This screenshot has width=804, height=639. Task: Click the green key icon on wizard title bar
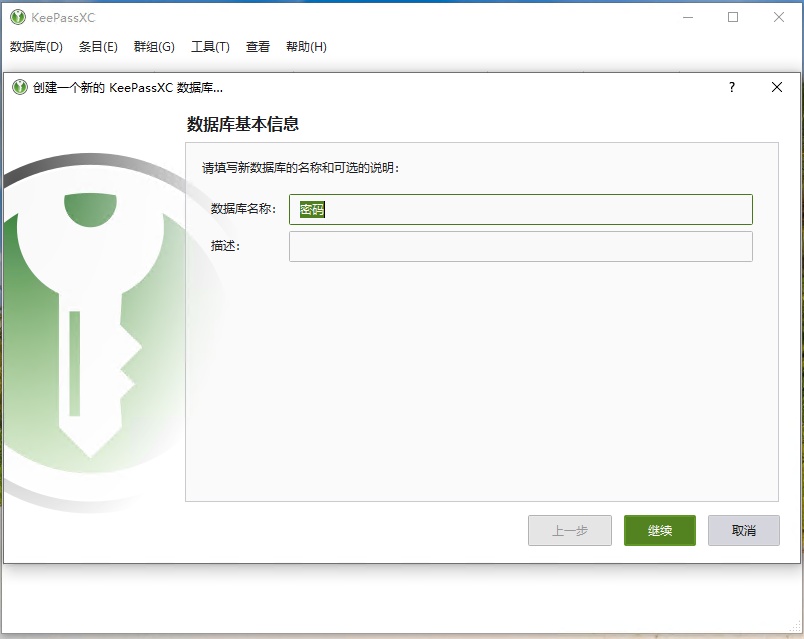20,87
